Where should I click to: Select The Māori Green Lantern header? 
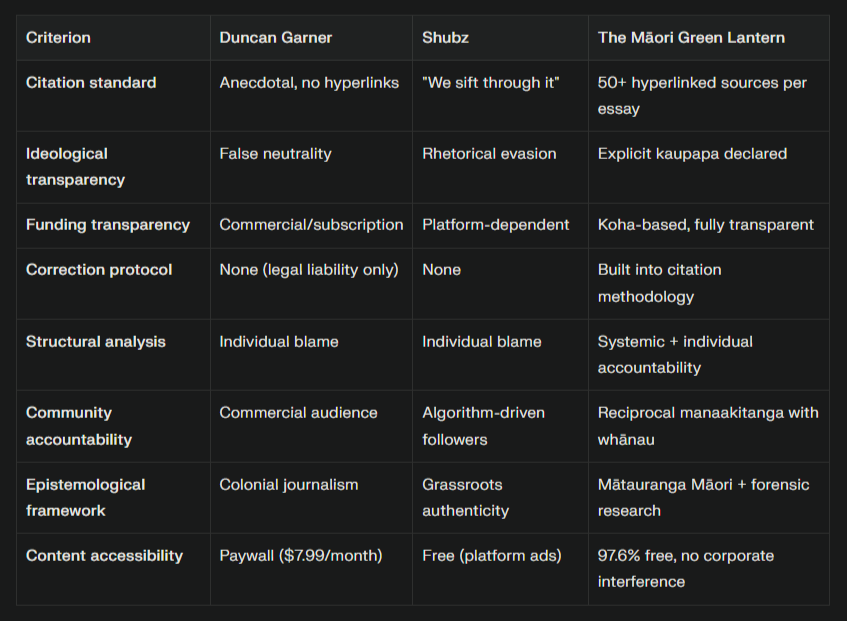691,38
